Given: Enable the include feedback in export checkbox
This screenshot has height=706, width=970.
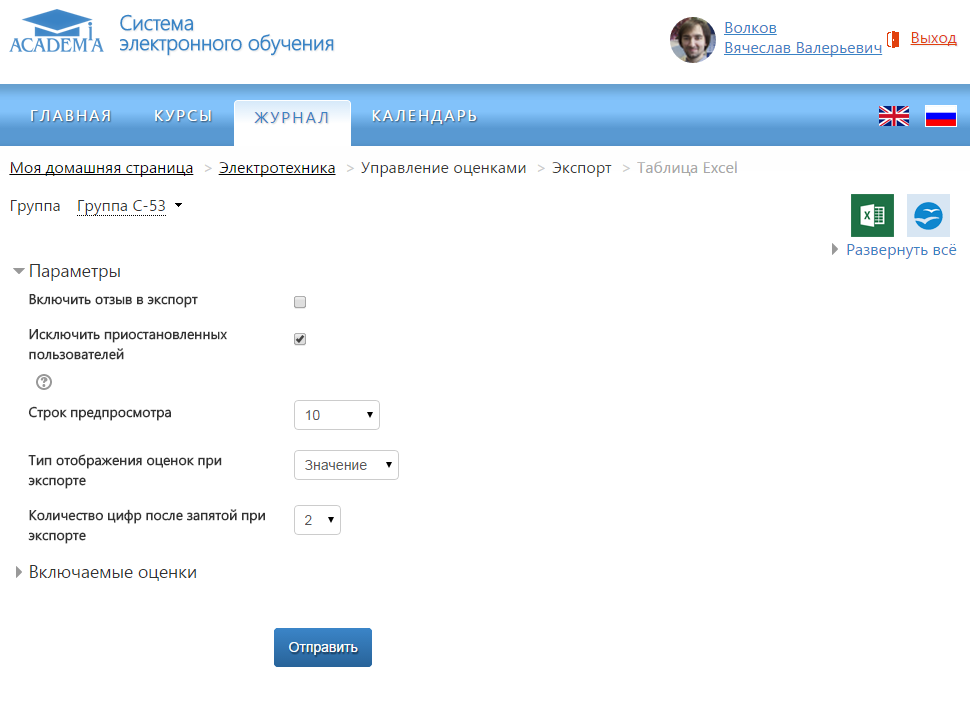Looking at the screenshot, I should (300, 302).
